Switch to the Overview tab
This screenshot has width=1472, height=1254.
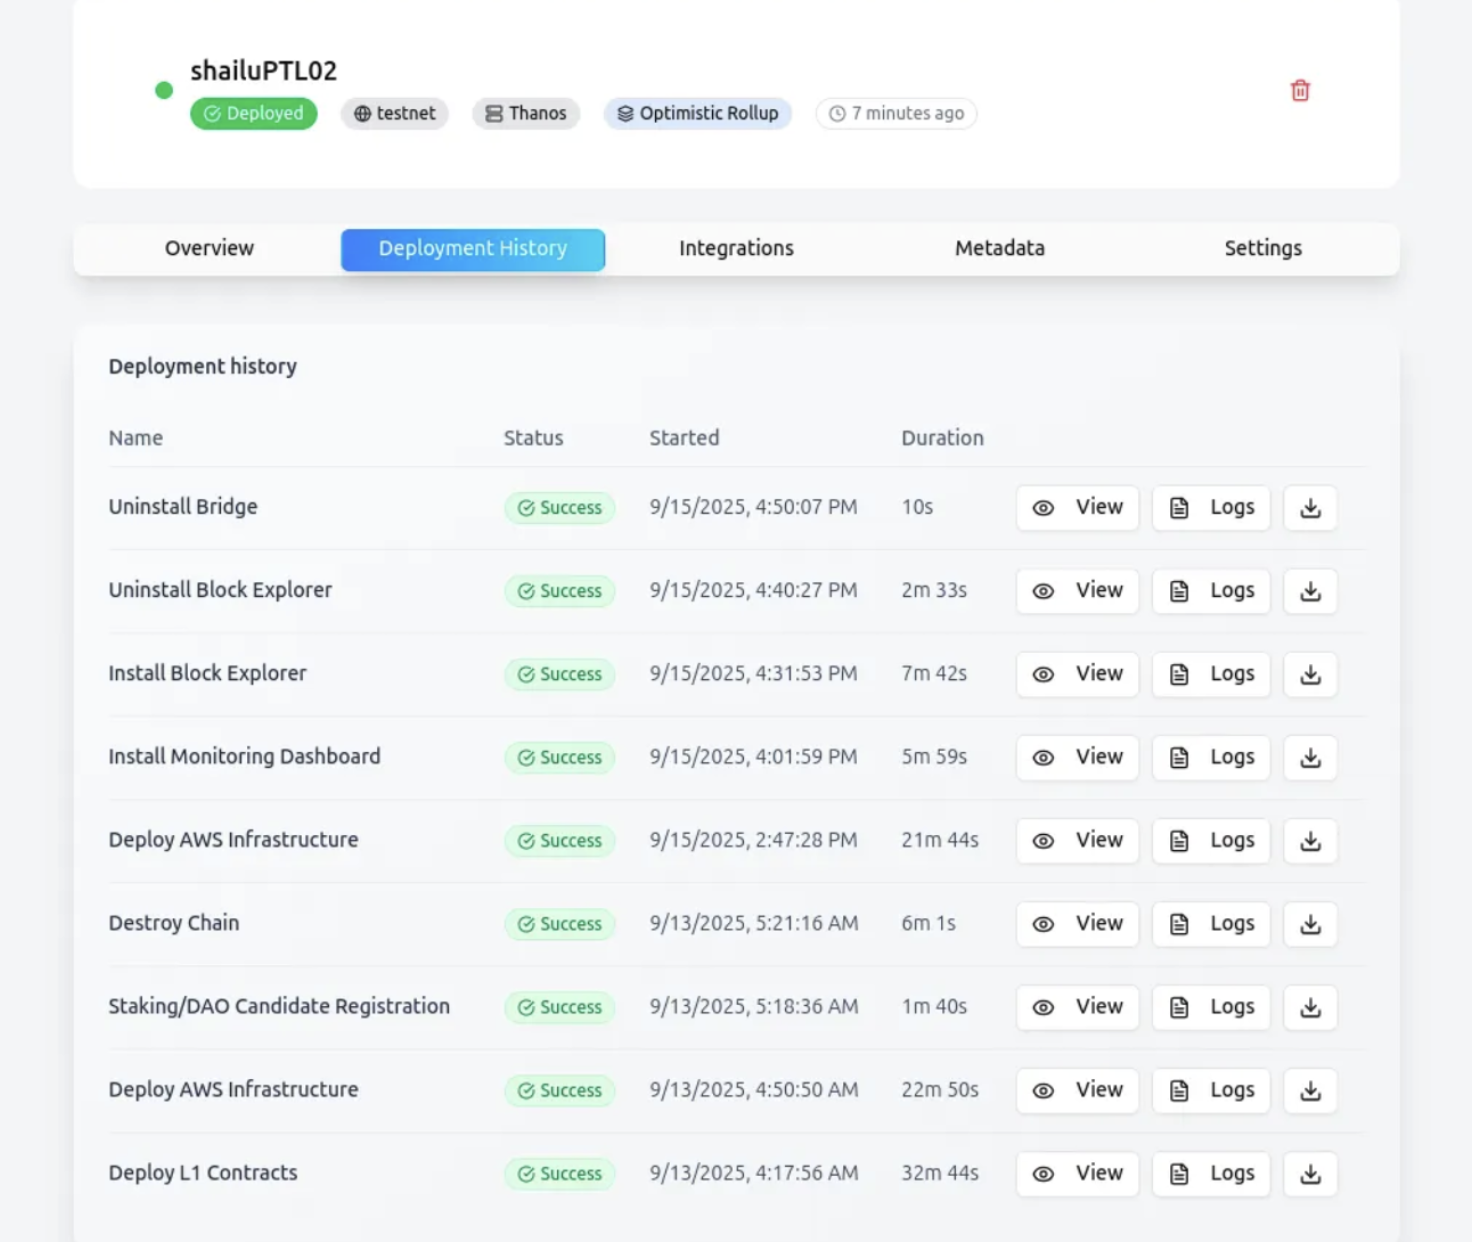[x=209, y=249]
